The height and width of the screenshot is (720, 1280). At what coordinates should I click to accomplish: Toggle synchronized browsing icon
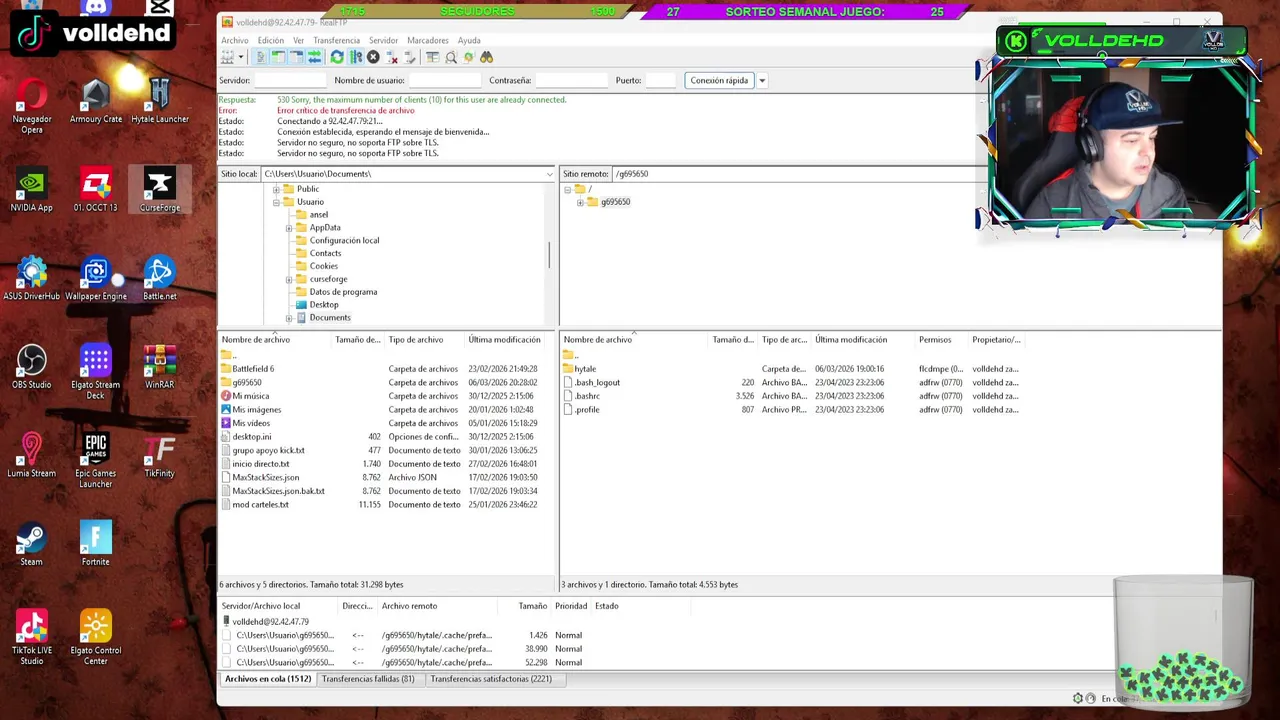click(x=470, y=57)
